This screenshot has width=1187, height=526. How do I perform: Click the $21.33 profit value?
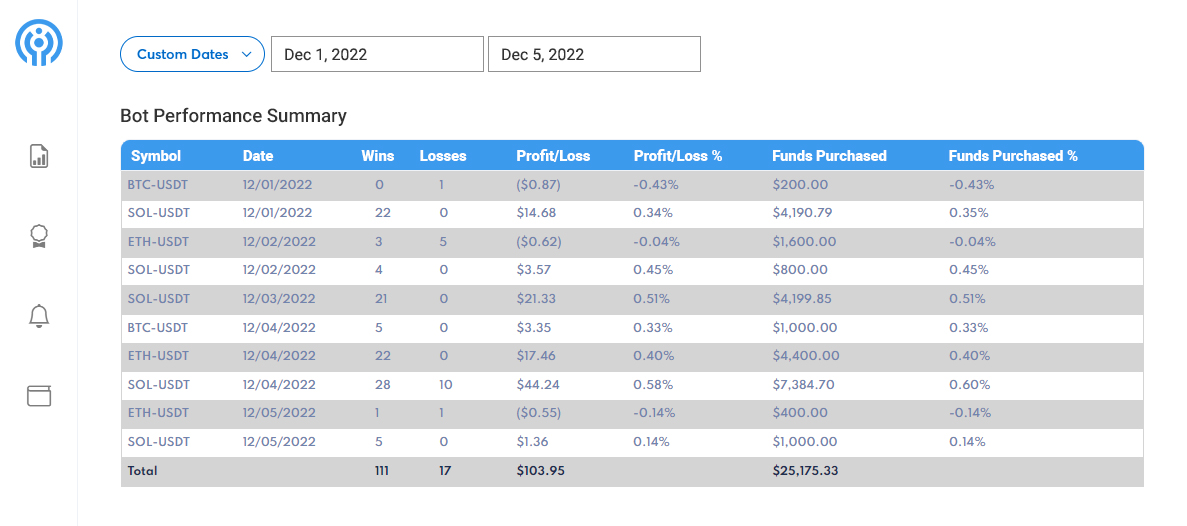(536, 299)
